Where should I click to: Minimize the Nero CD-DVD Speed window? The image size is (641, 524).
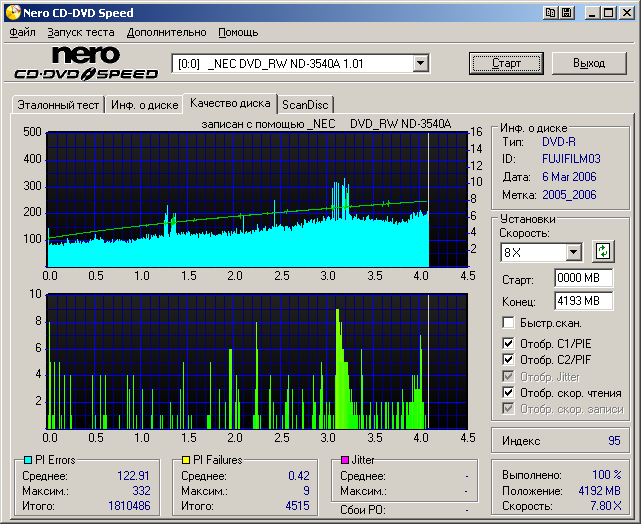pyautogui.click(x=594, y=12)
